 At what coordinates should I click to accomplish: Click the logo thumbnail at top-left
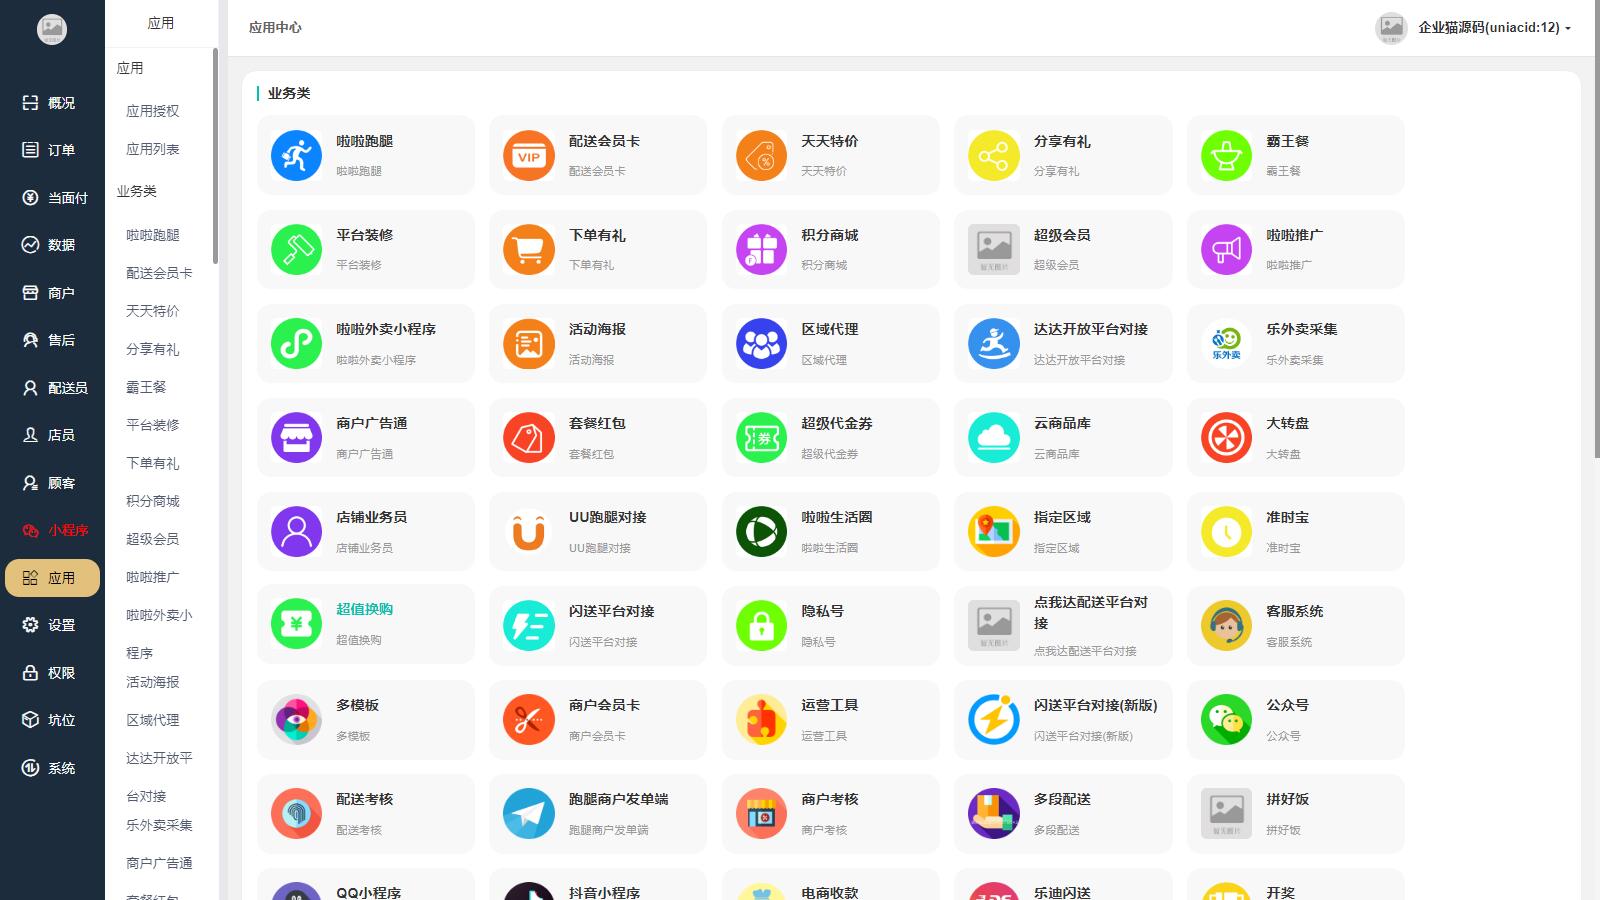pyautogui.click(x=52, y=29)
